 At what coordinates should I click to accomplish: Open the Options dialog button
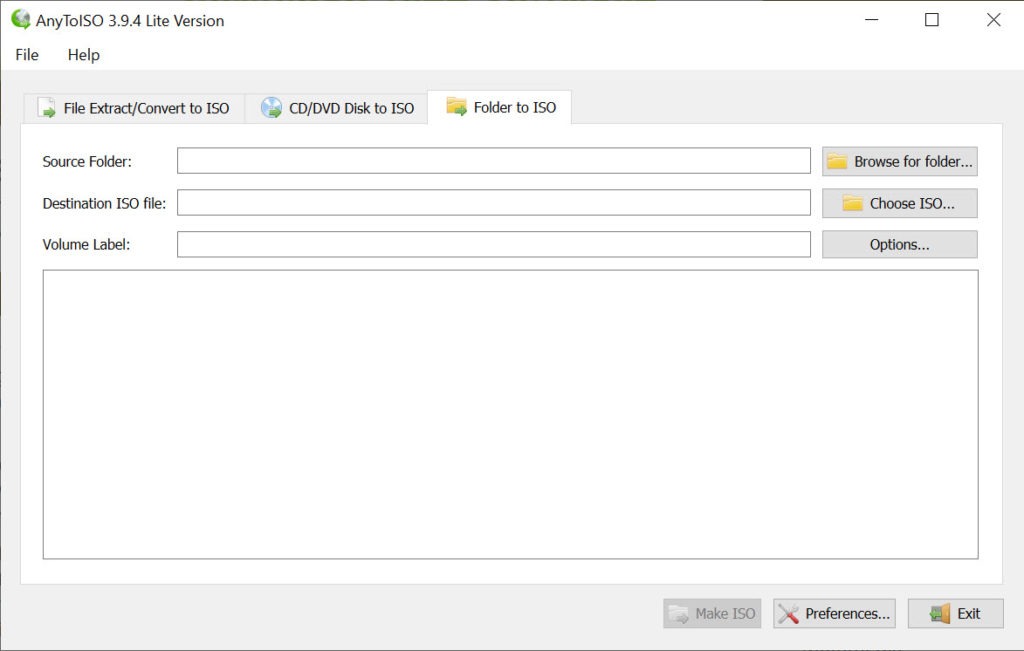pos(899,244)
